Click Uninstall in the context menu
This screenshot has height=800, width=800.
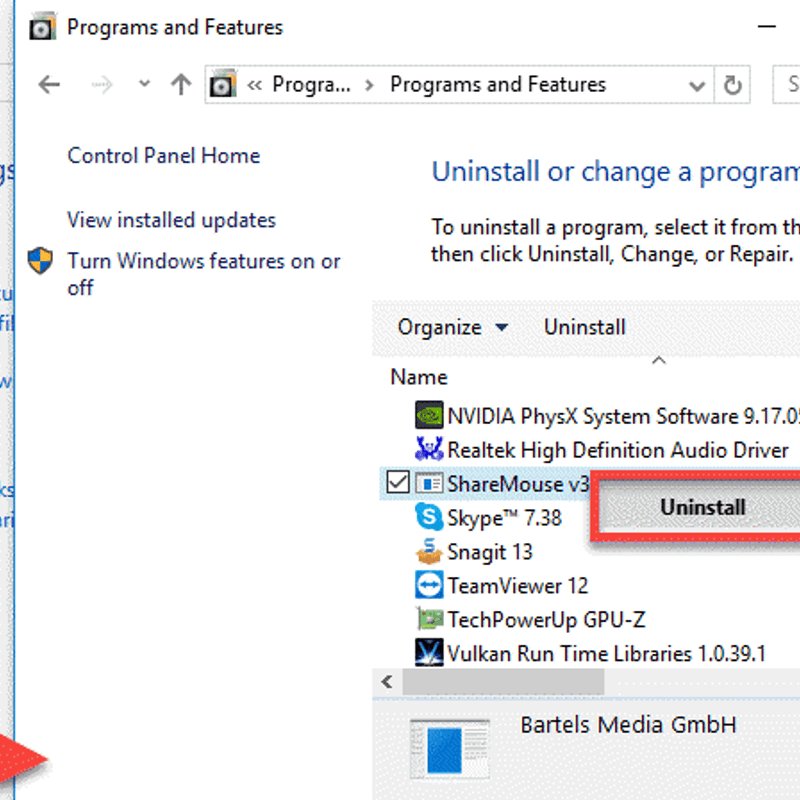702,507
